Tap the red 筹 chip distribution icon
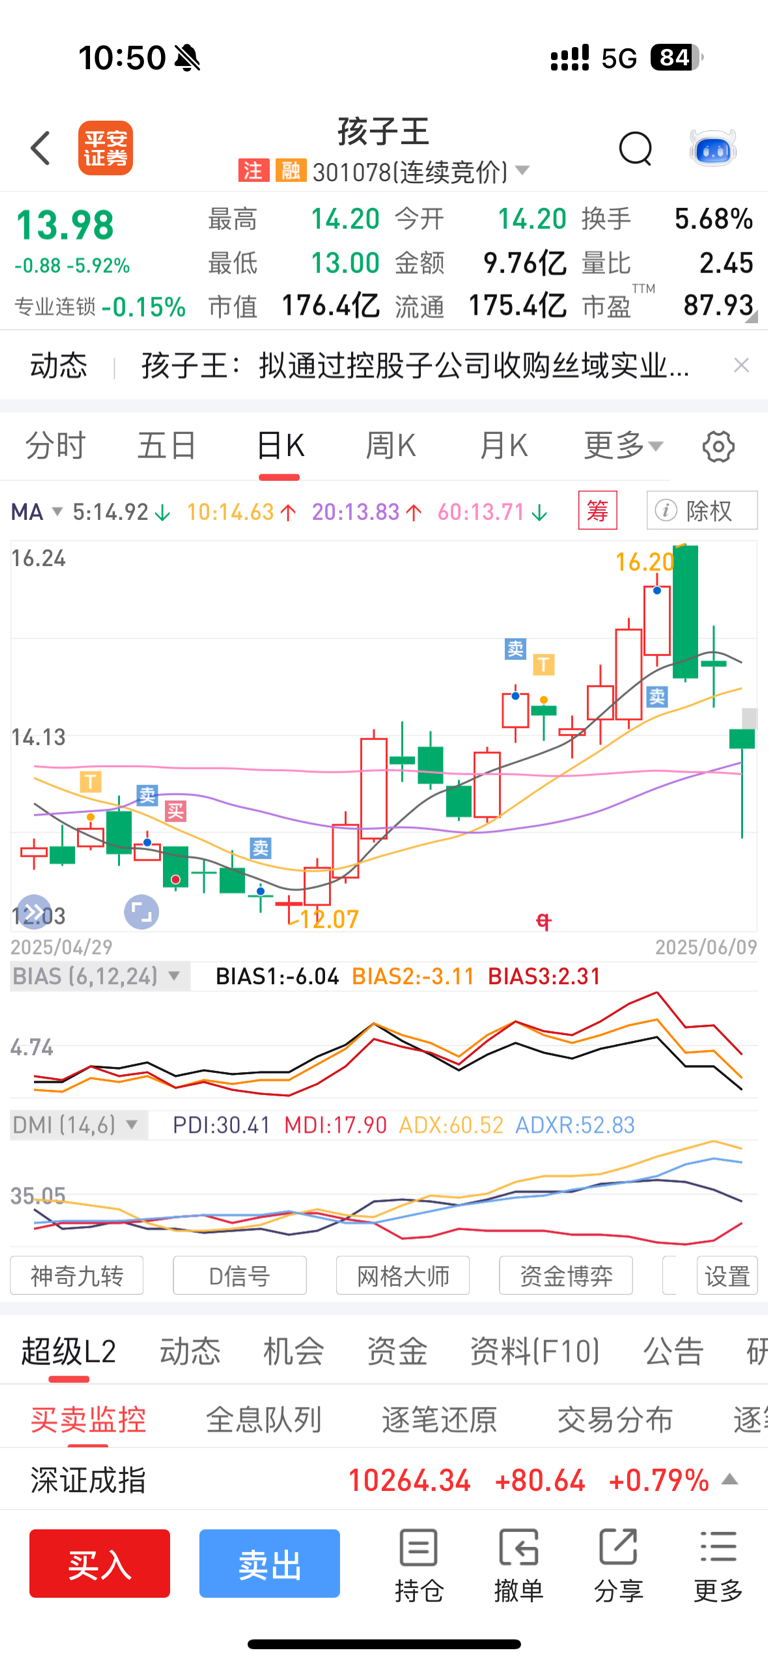 pyautogui.click(x=598, y=511)
